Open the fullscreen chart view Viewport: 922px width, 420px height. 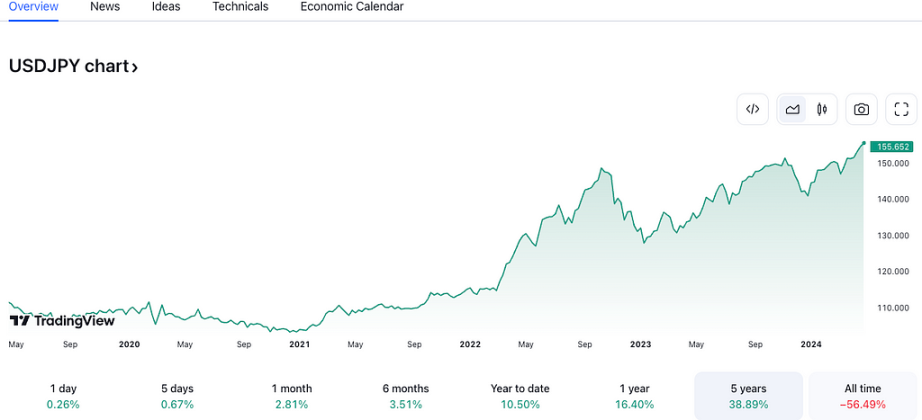901,109
